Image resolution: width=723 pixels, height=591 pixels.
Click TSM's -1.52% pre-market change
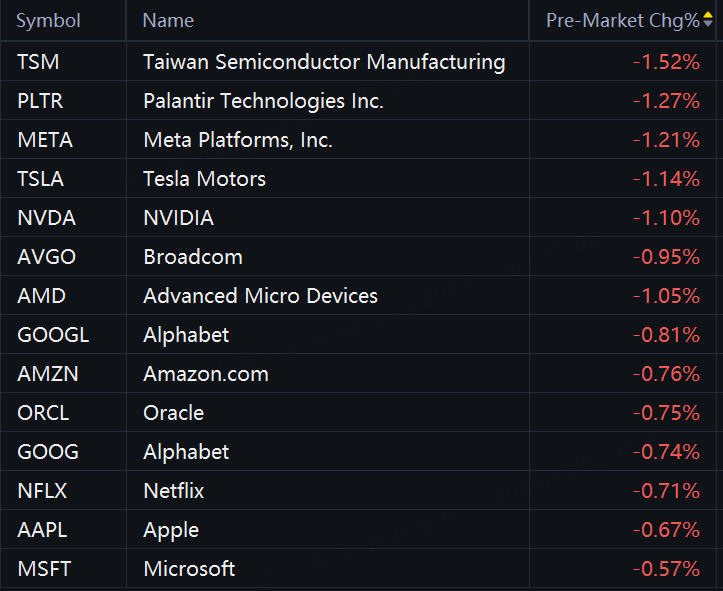[665, 62]
